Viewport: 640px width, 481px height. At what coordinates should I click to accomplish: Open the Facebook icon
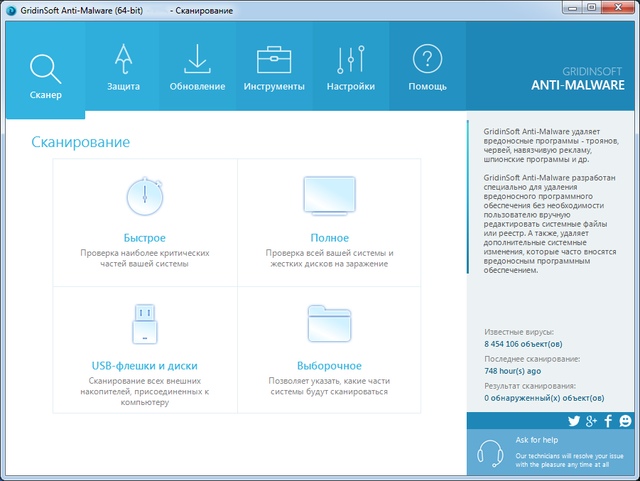coord(608,421)
